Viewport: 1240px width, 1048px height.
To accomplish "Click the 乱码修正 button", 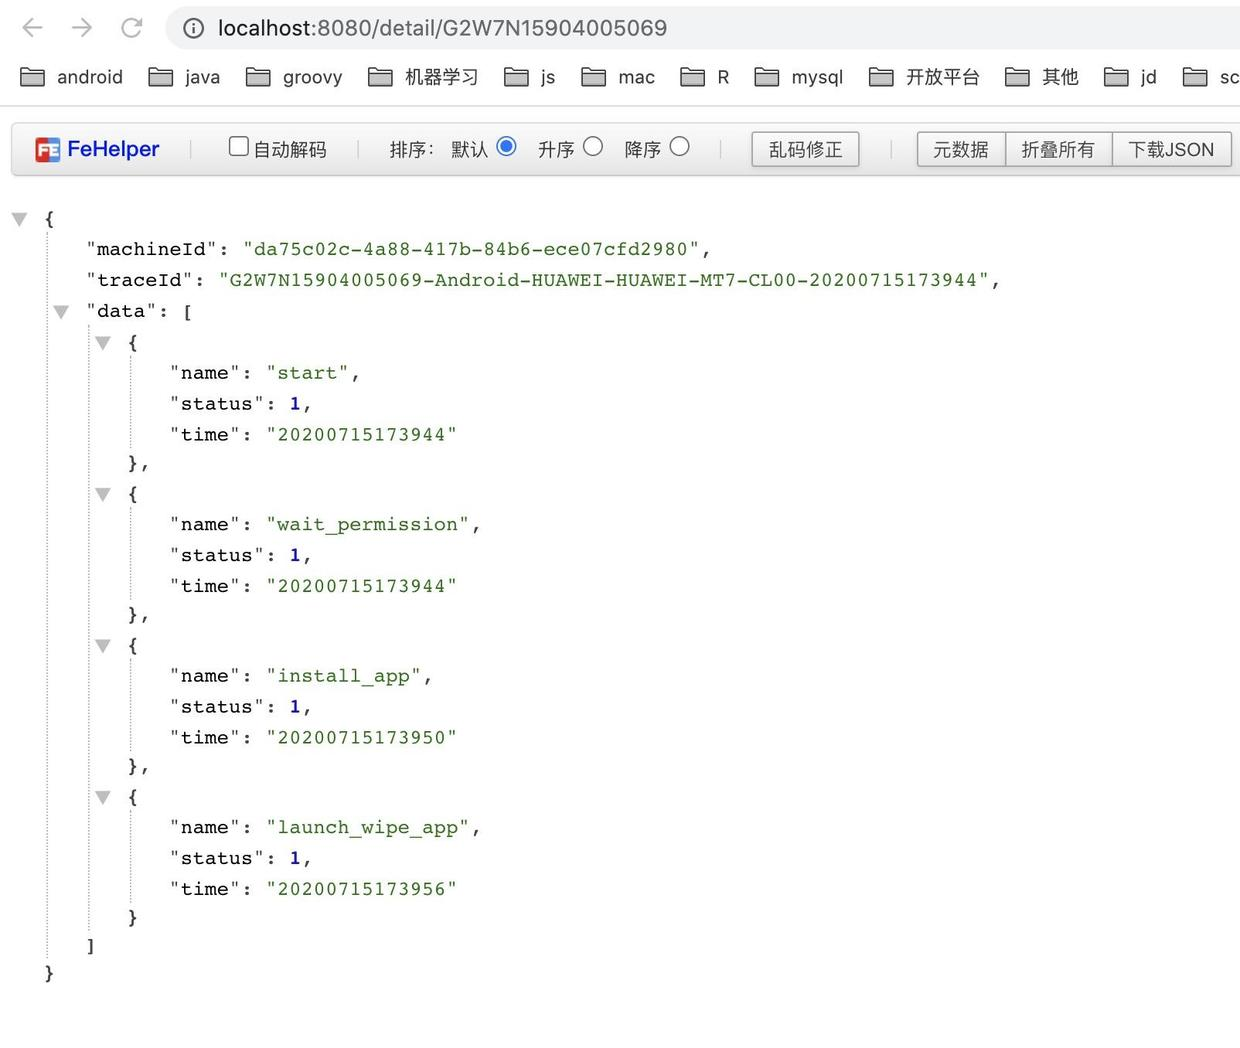I will point(805,150).
